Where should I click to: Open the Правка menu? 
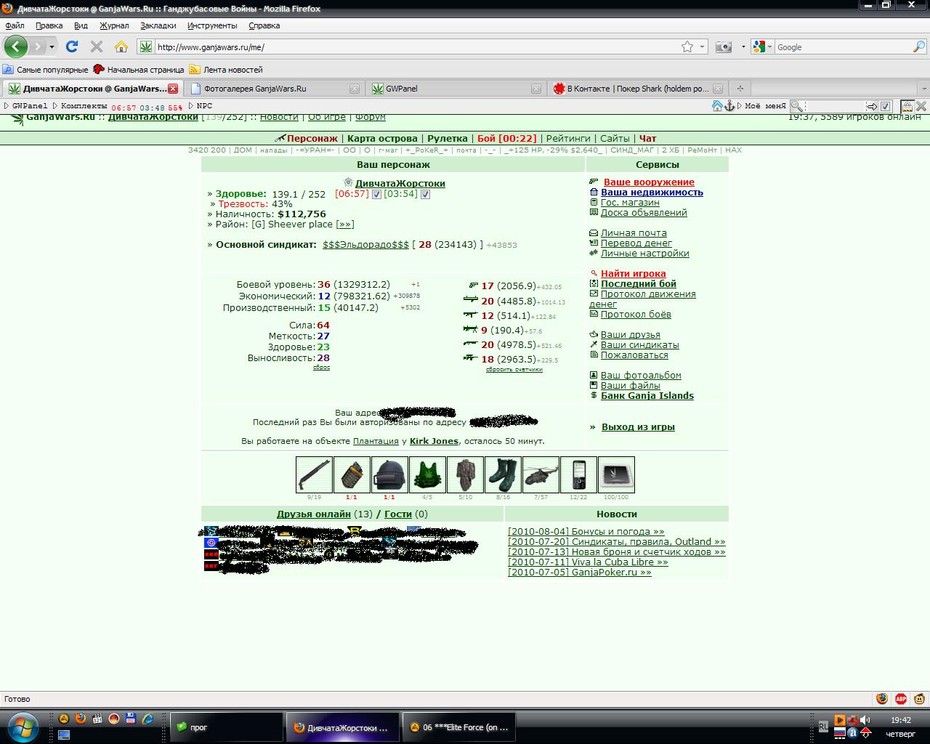click(x=49, y=26)
